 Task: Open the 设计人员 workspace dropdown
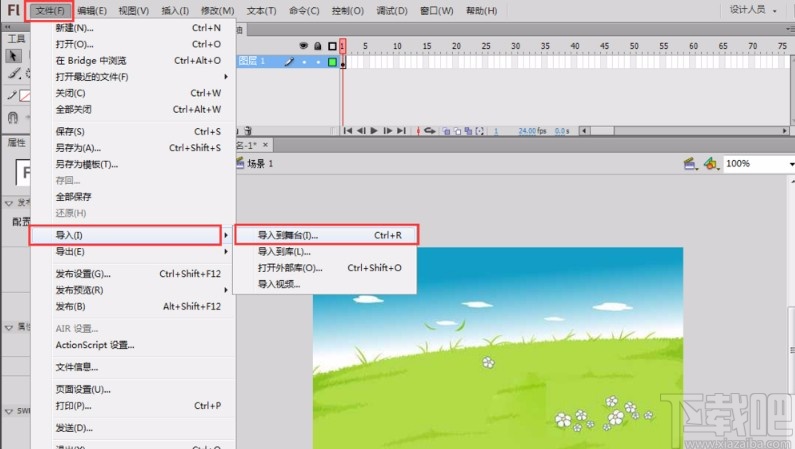click(752, 10)
